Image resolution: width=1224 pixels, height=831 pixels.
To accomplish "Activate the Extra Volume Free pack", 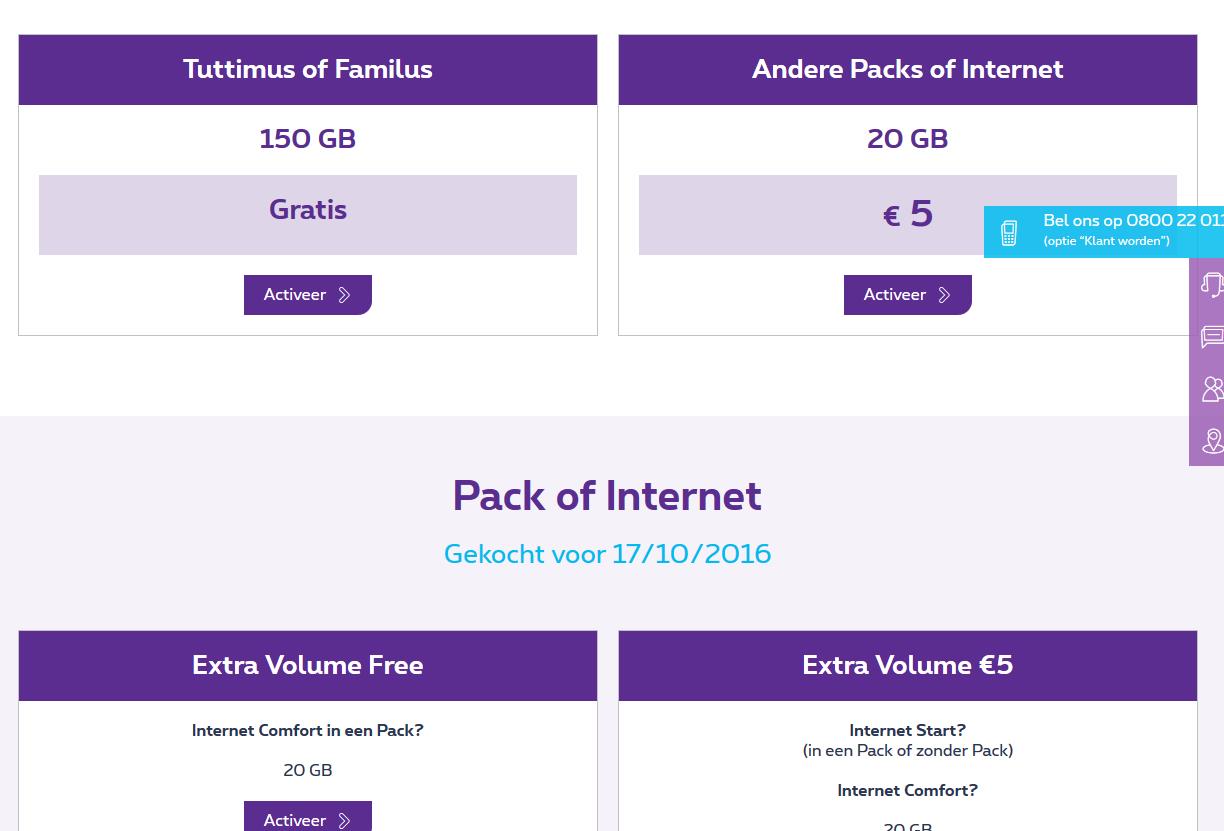I will pos(307,819).
